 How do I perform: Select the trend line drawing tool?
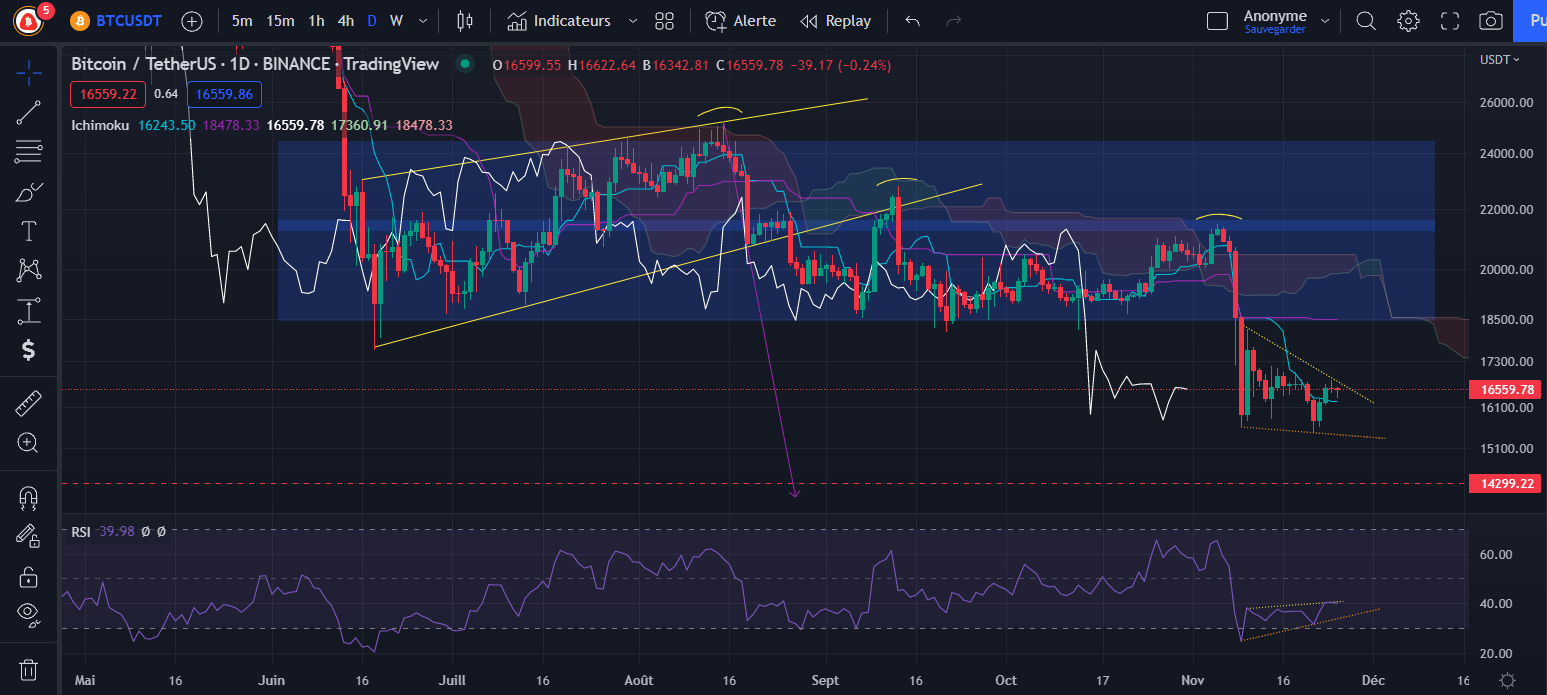[28, 111]
